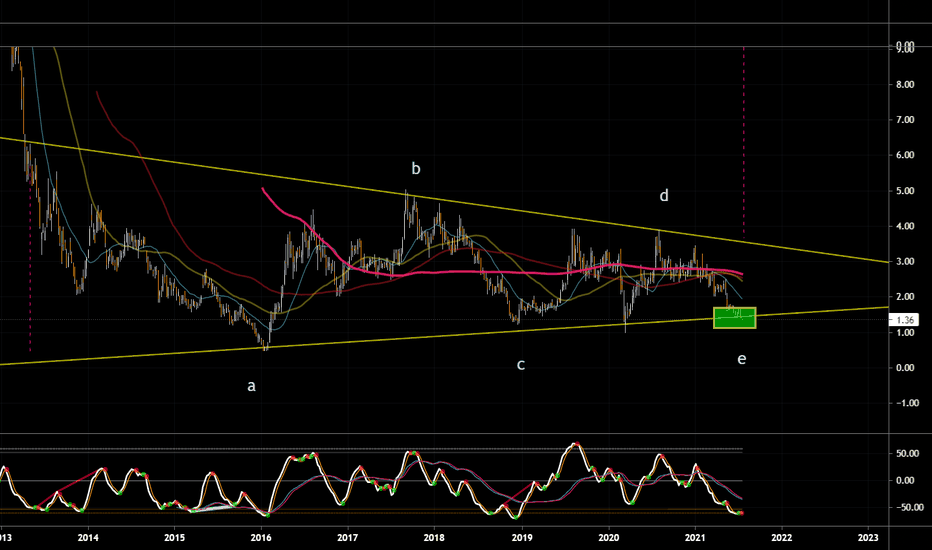Click the 2023 label on time axis
Viewport: 932px width, 550px height.
[x=868, y=538]
